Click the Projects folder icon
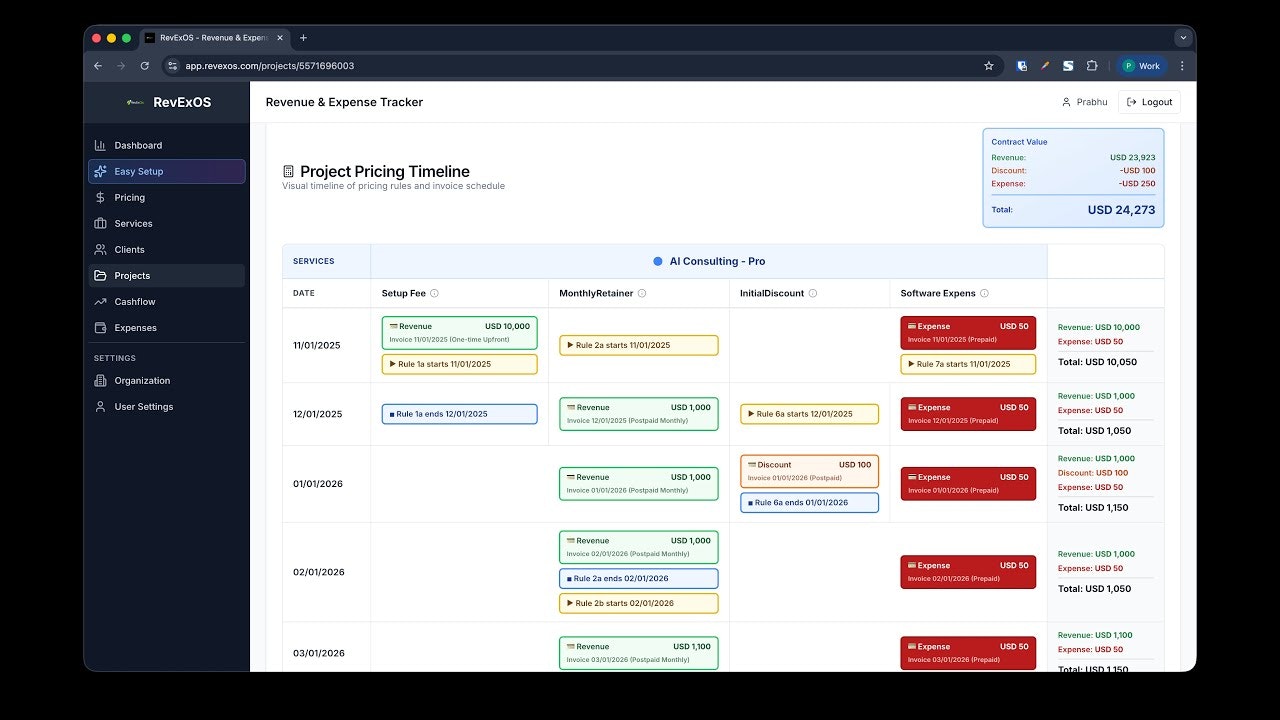The width and height of the screenshot is (1280, 720). pyautogui.click(x=100, y=275)
